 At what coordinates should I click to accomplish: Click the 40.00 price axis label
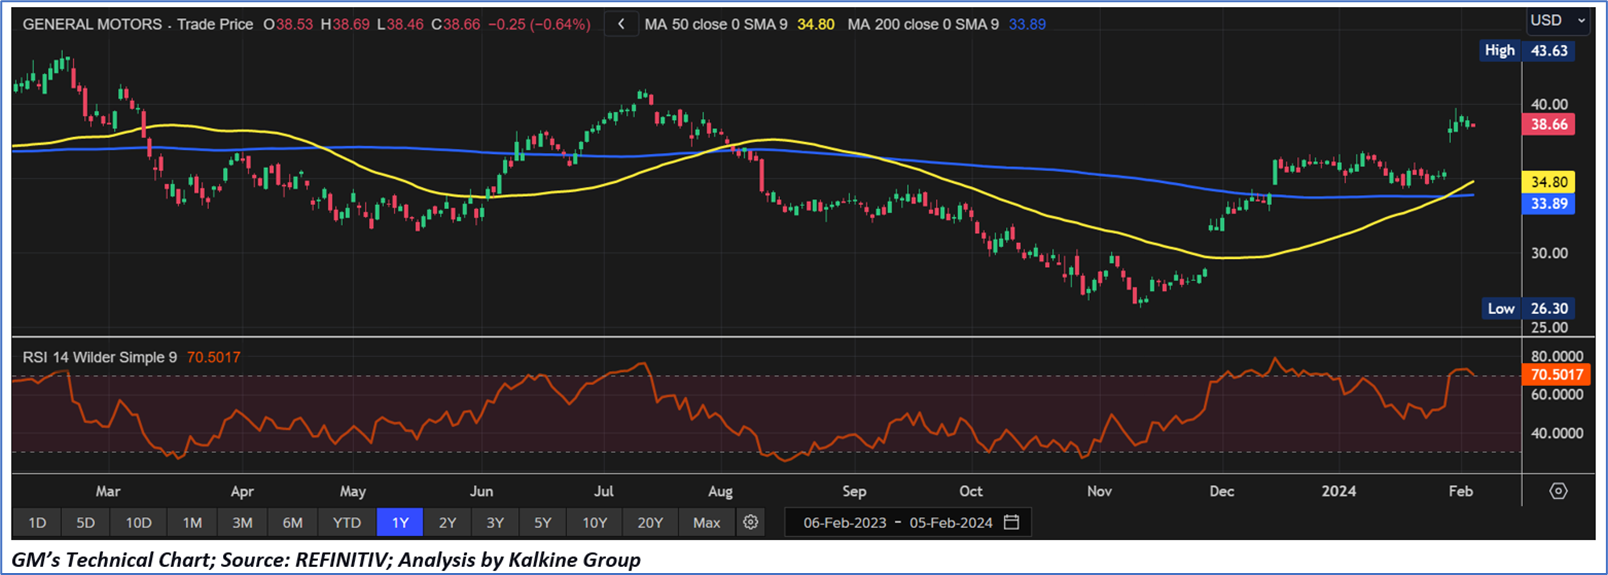click(x=1549, y=104)
